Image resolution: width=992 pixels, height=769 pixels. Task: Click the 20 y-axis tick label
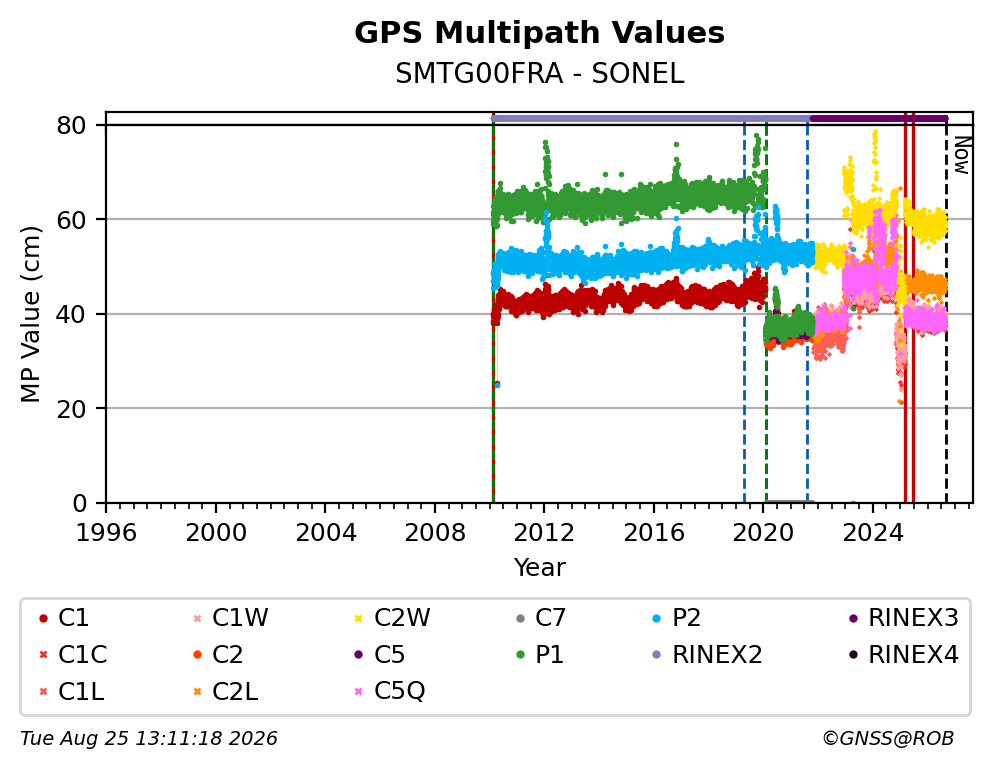pyautogui.click(x=71, y=409)
